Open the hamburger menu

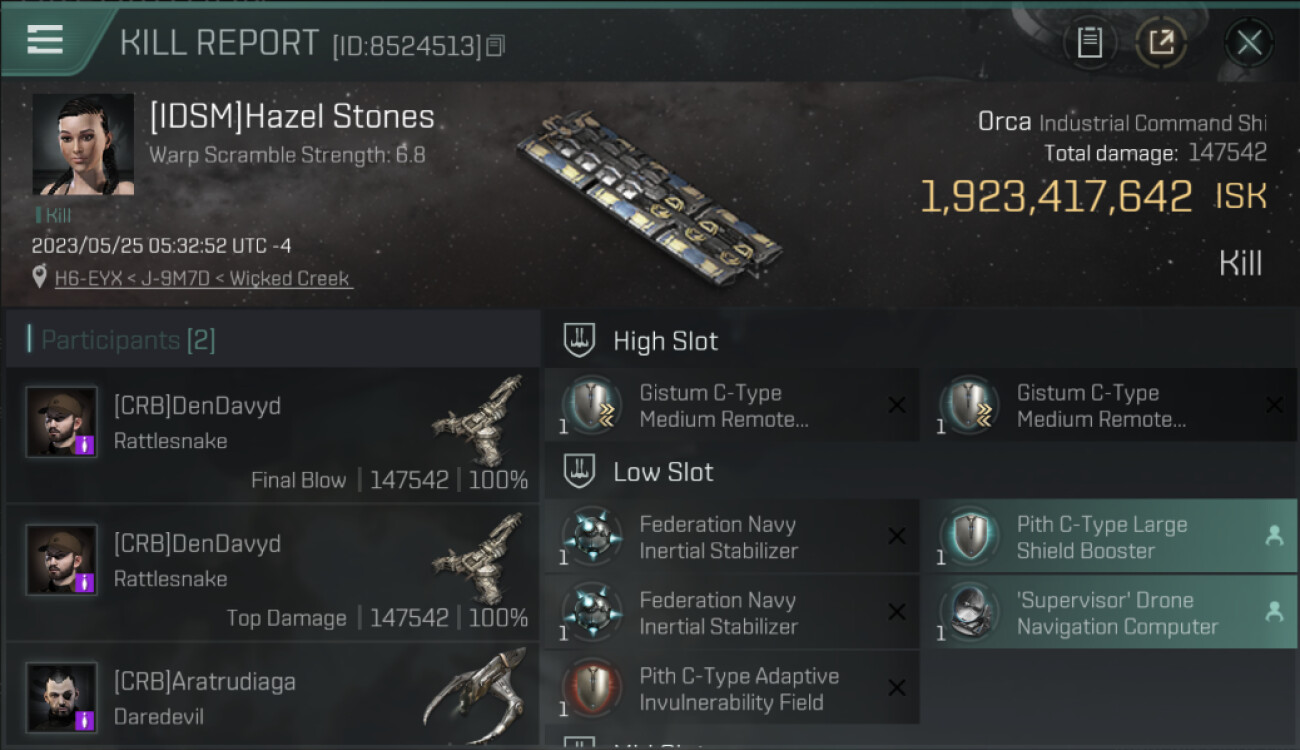tap(45, 40)
